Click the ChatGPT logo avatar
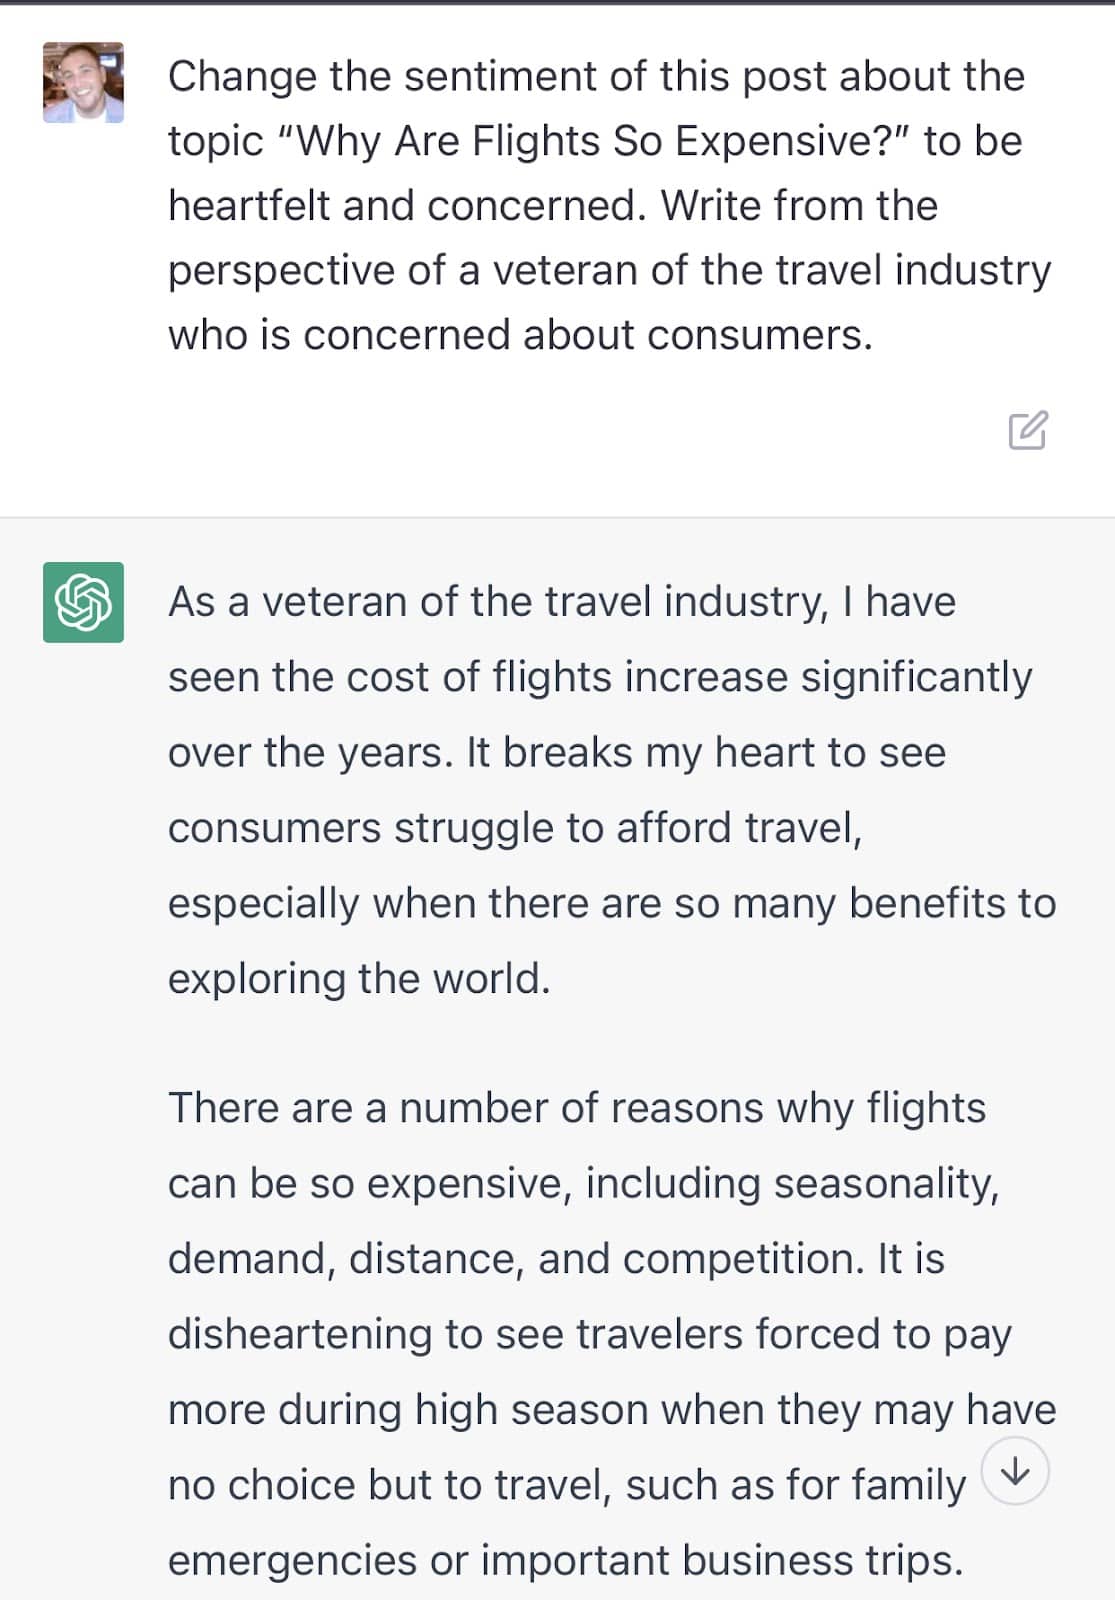 coord(83,602)
